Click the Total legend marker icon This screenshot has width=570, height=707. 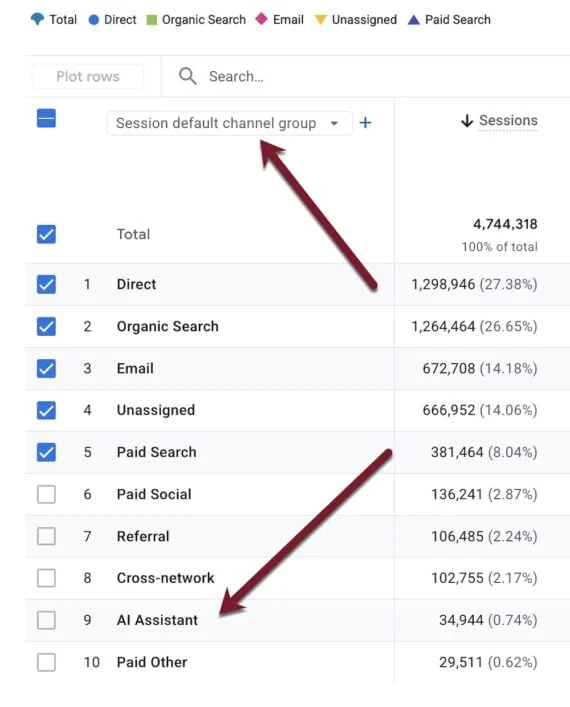pyautogui.click(x=37, y=19)
